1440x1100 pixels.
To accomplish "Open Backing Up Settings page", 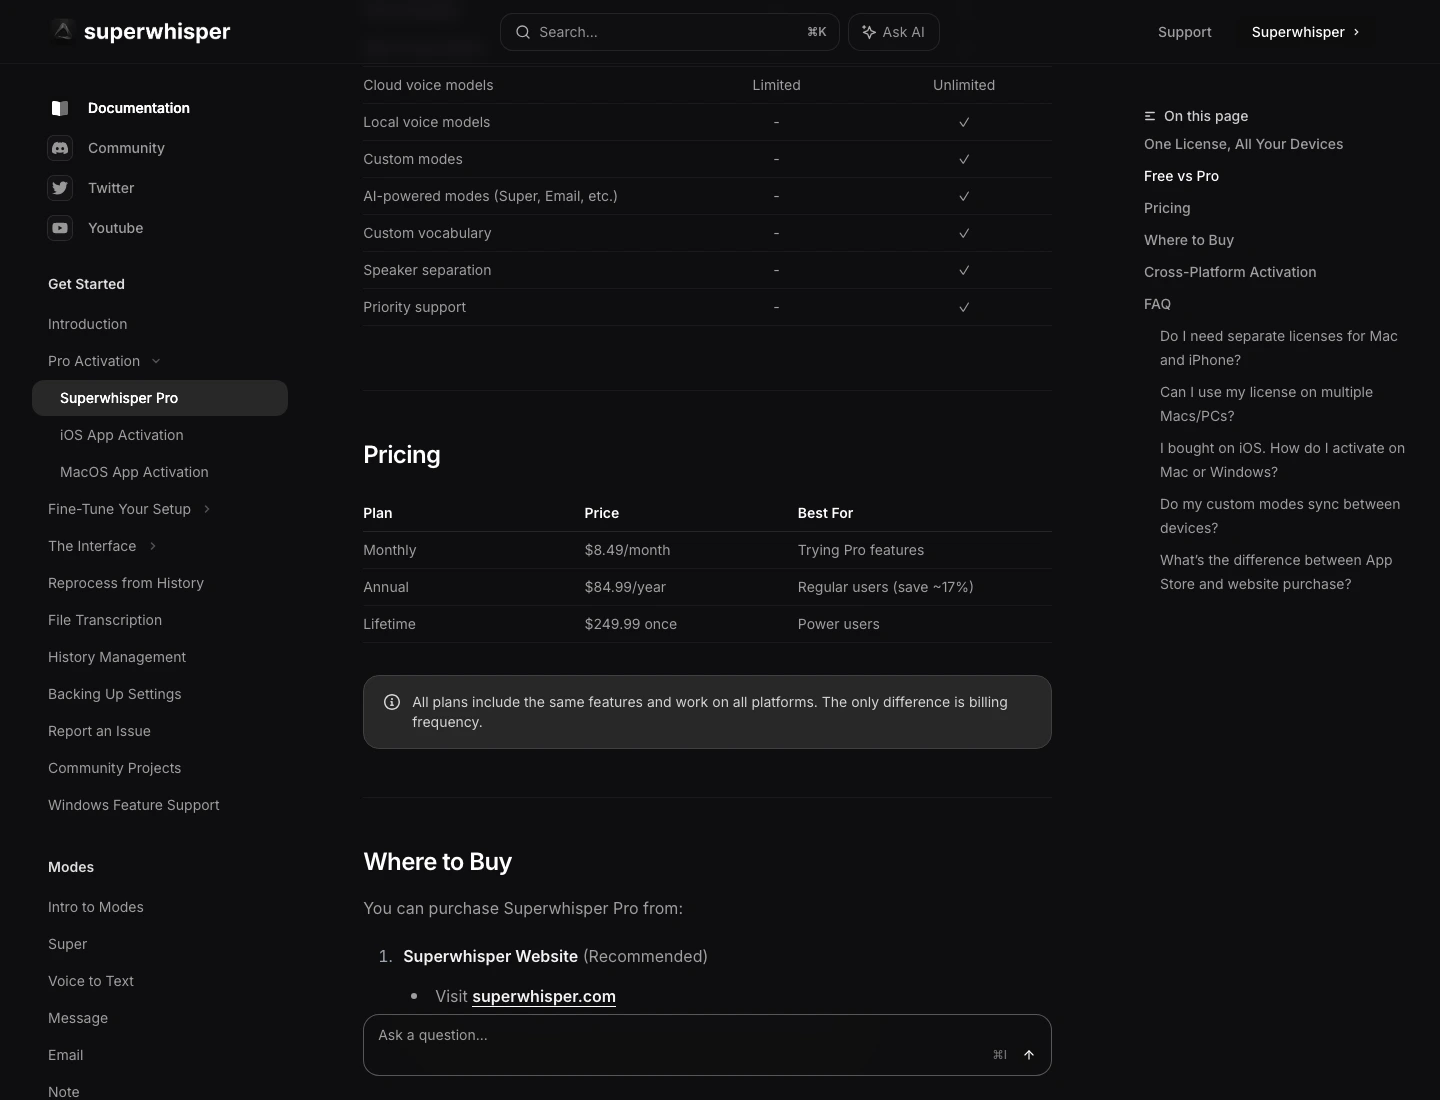I will 115,694.
